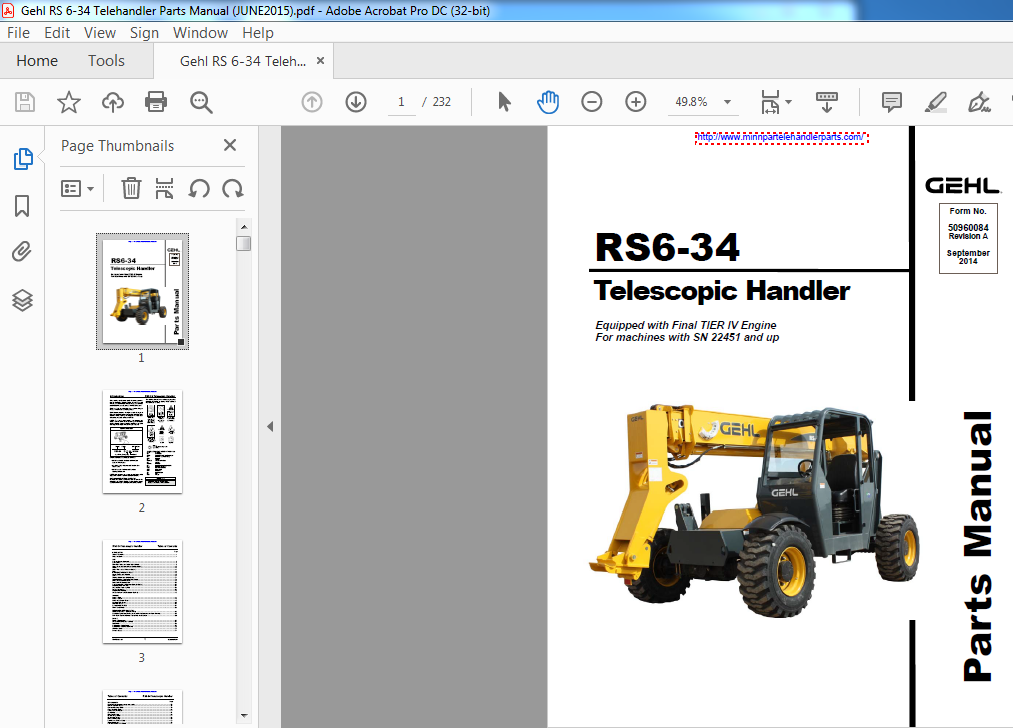Open the File menu
The image size is (1013, 728).
point(18,33)
